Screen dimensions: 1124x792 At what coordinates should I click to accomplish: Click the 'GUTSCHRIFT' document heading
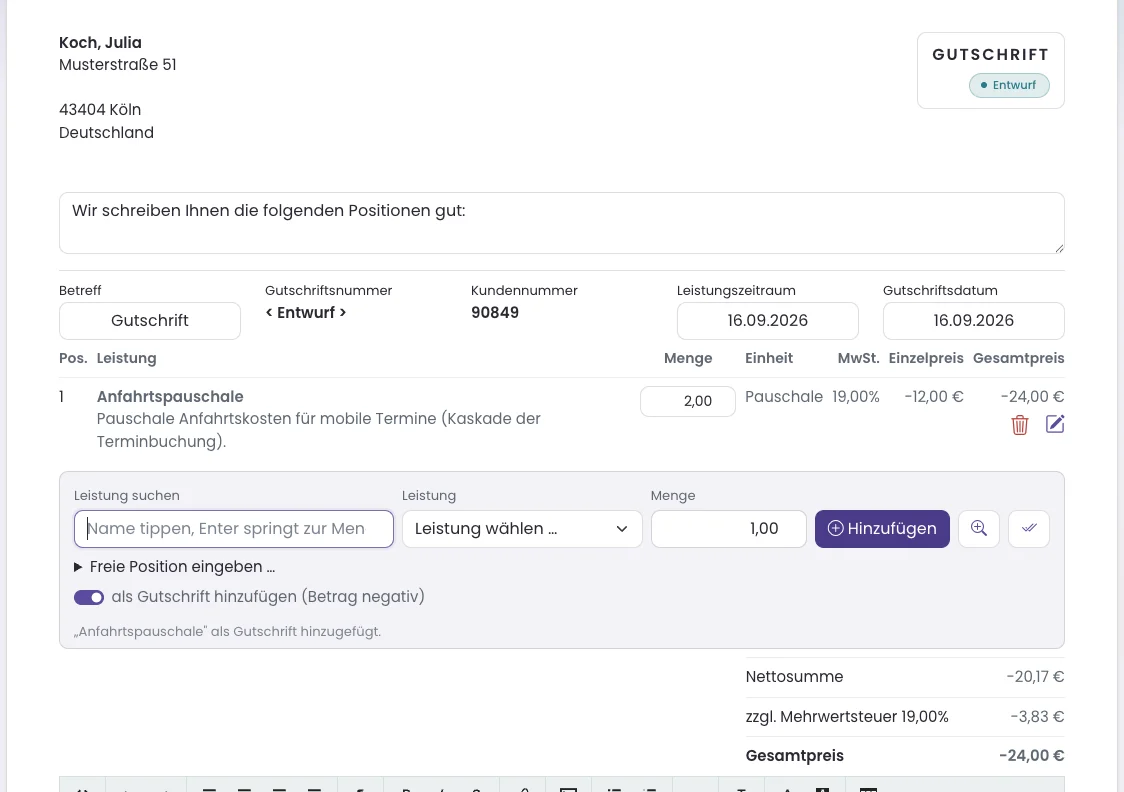coord(990,54)
